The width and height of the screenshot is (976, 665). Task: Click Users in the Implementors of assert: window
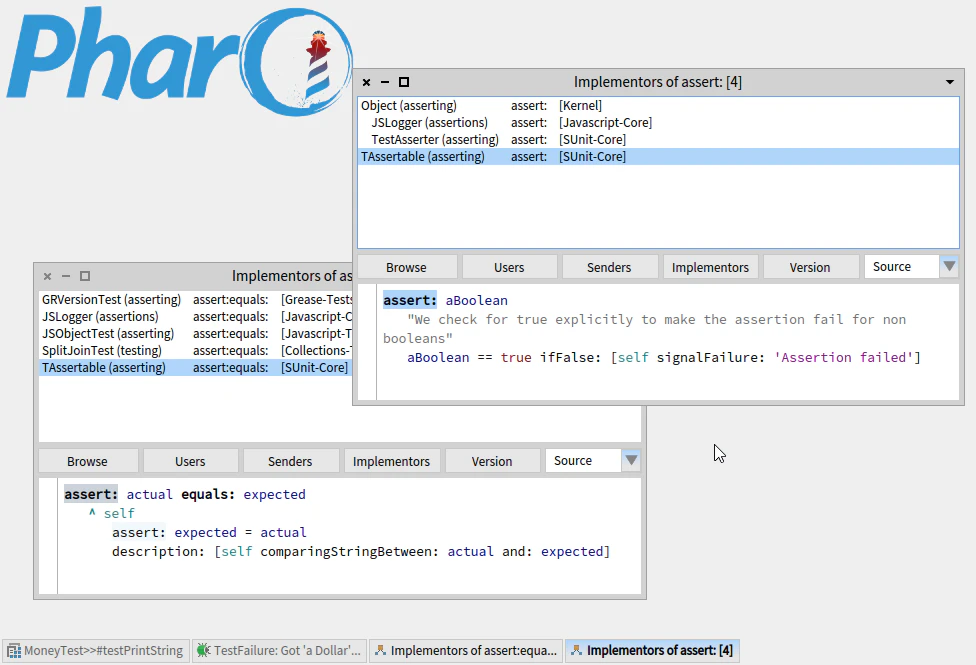point(509,267)
